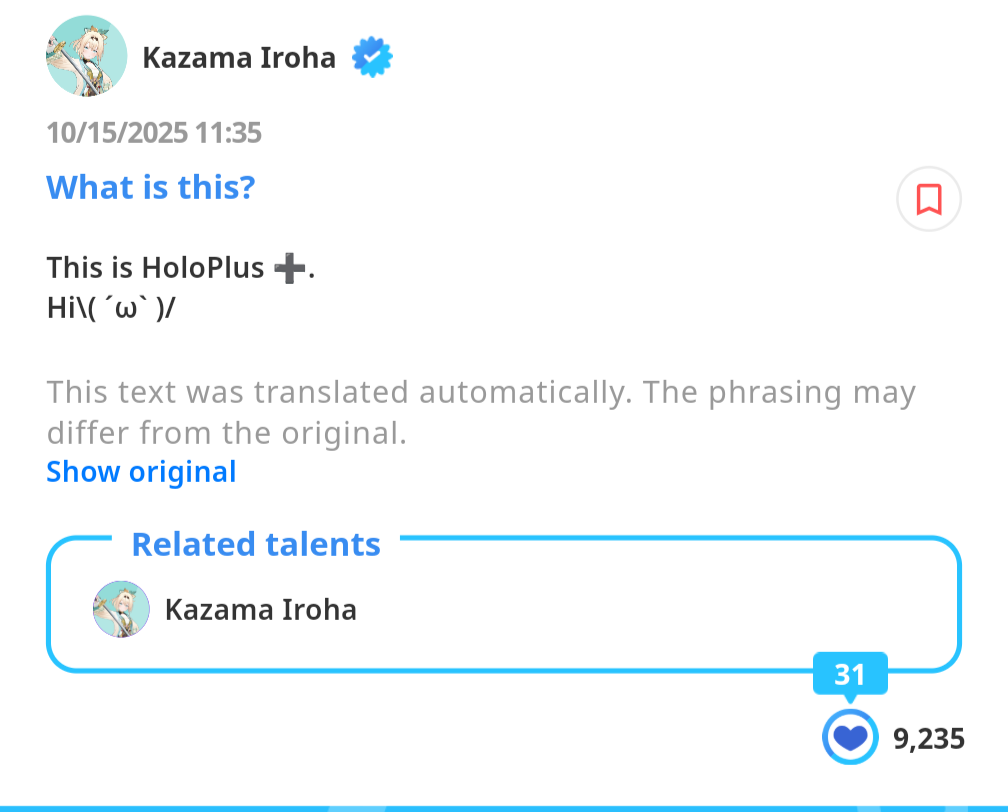Click the word "HoloPlus" in the post

[x=203, y=268]
